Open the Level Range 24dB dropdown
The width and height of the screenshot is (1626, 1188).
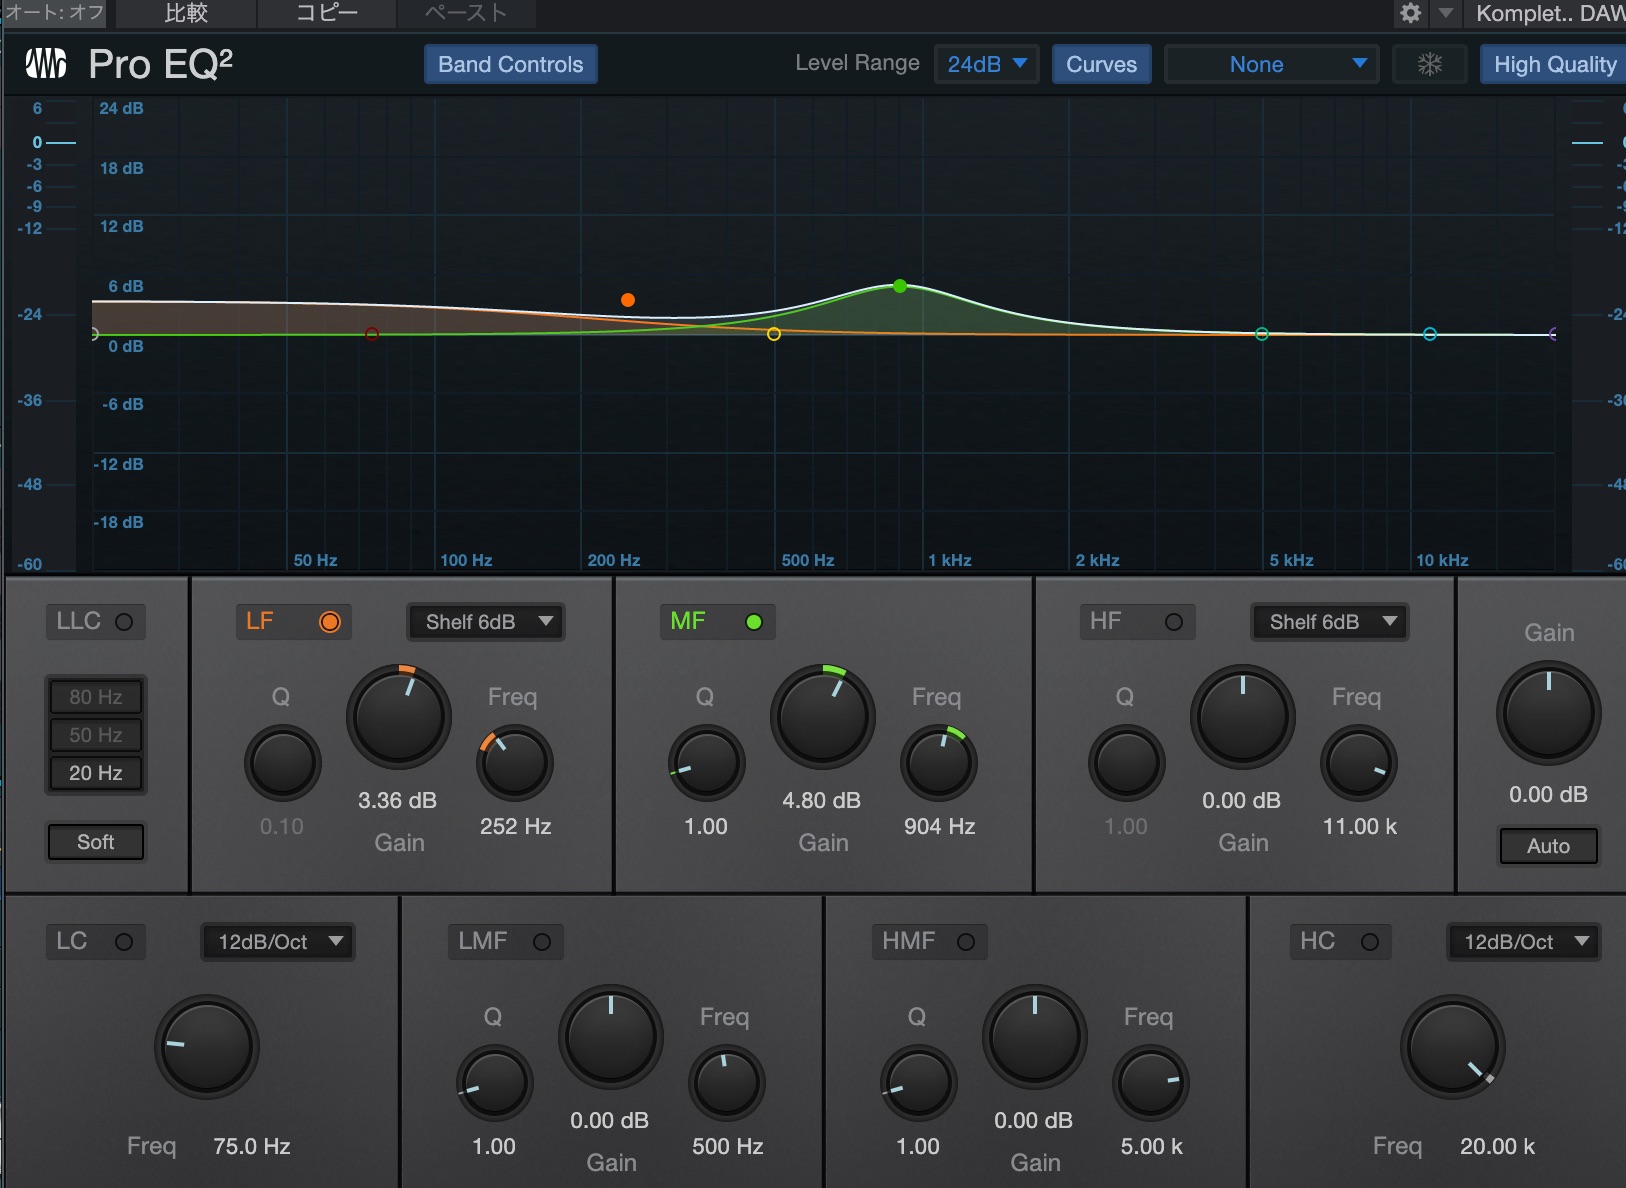tap(986, 64)
